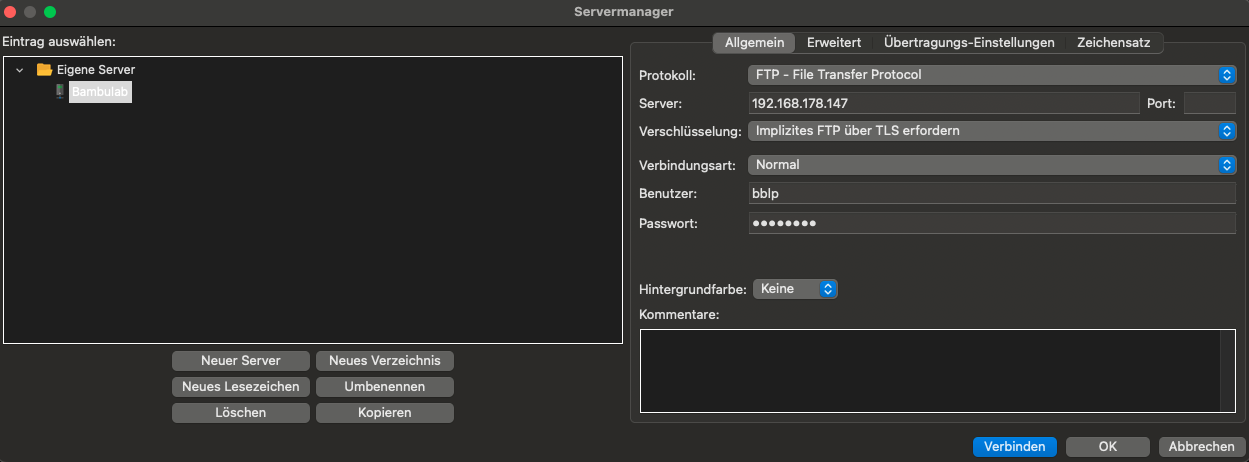Open the Verbindungsart dropdown
This screenshot has width=1249, height=462.
(991, 165)
